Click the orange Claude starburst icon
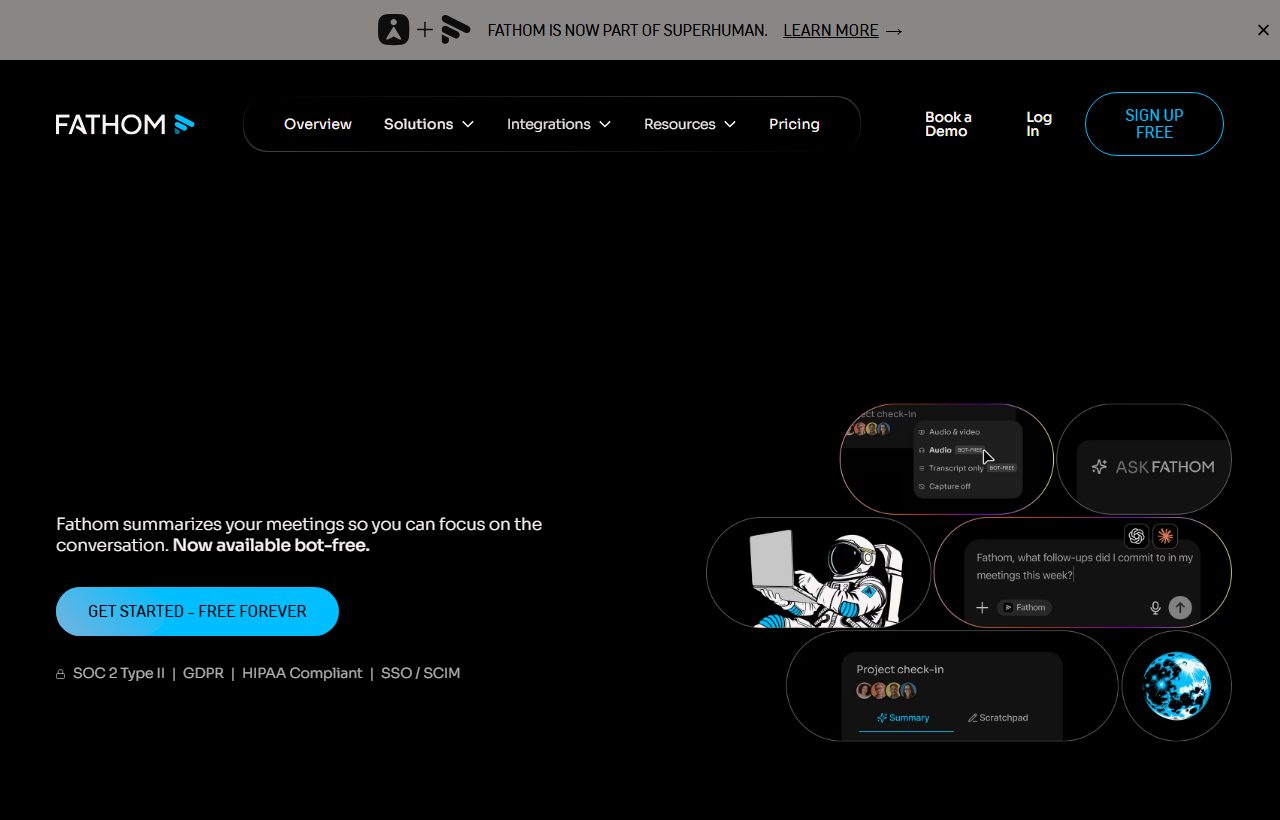 tap(1165, 536)
